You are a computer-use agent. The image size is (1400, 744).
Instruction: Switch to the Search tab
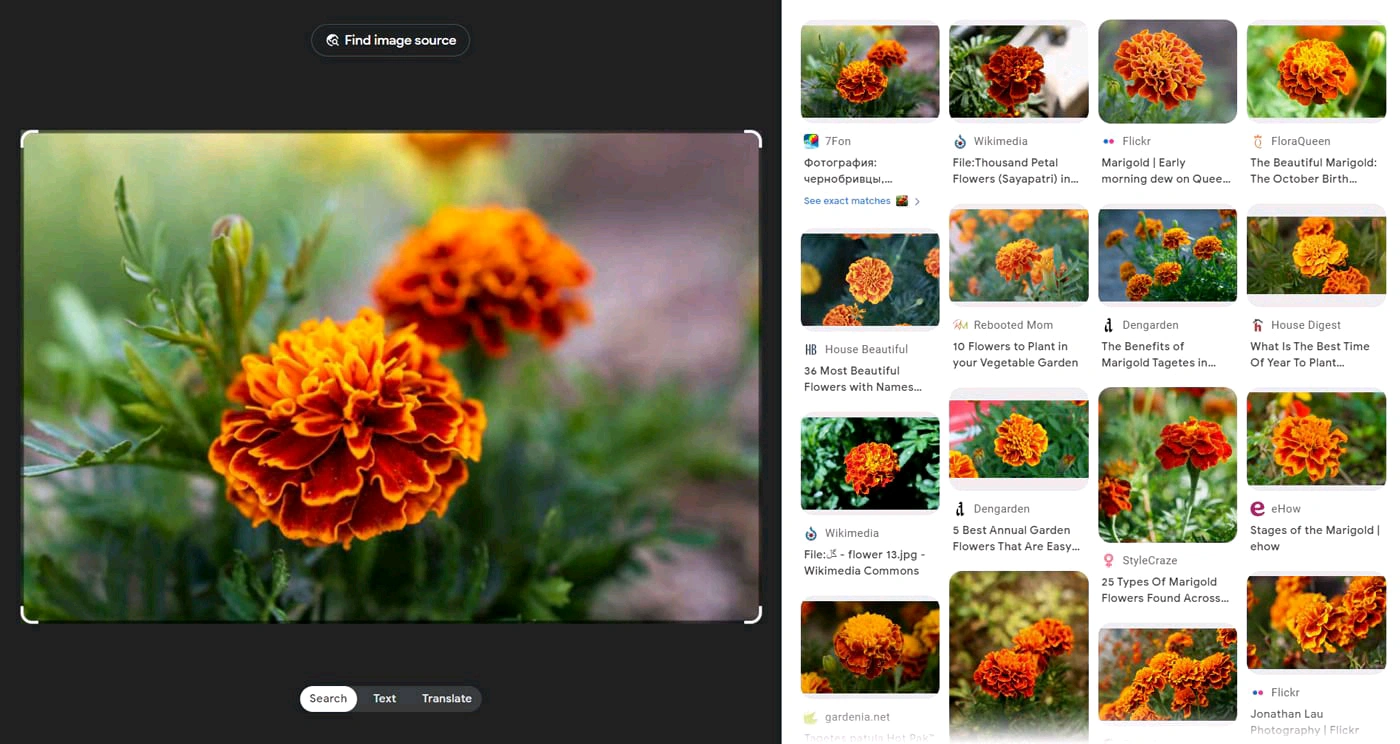coord(328,698)
